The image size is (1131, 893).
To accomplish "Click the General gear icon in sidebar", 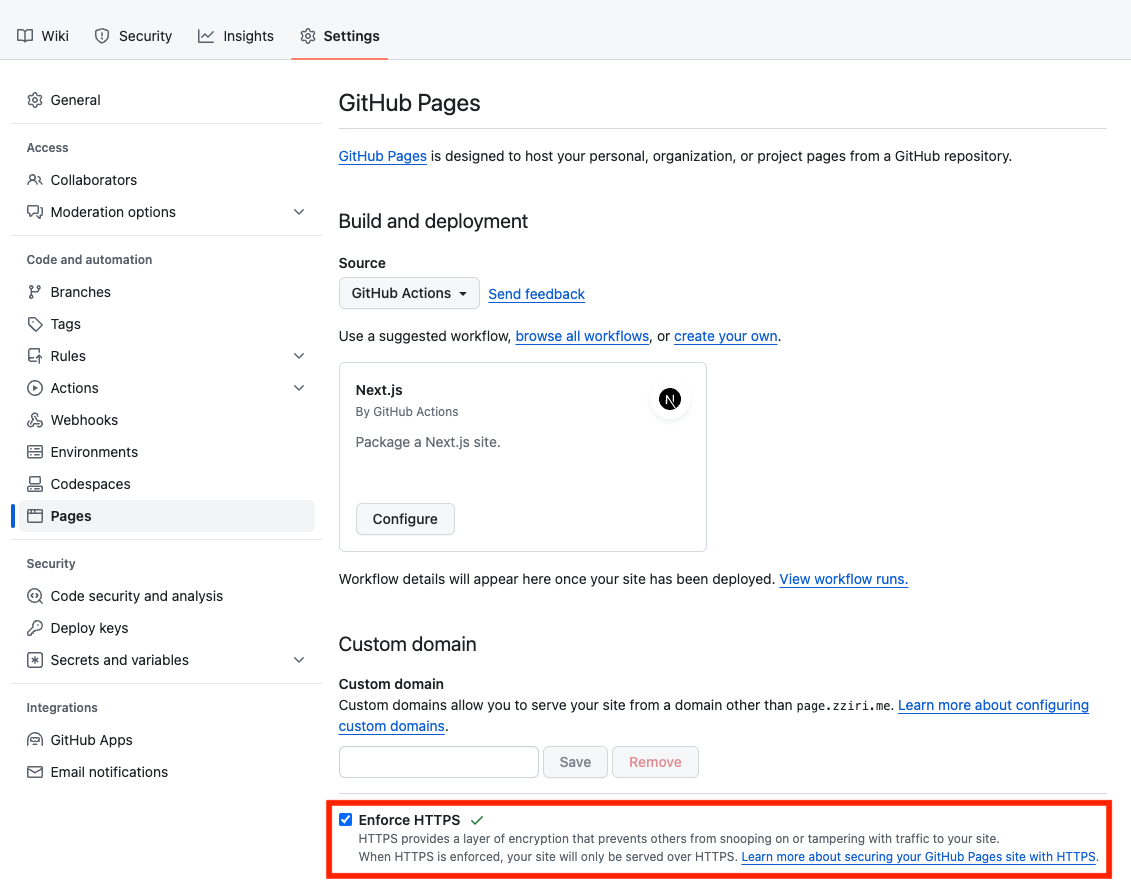I will 35,100.
